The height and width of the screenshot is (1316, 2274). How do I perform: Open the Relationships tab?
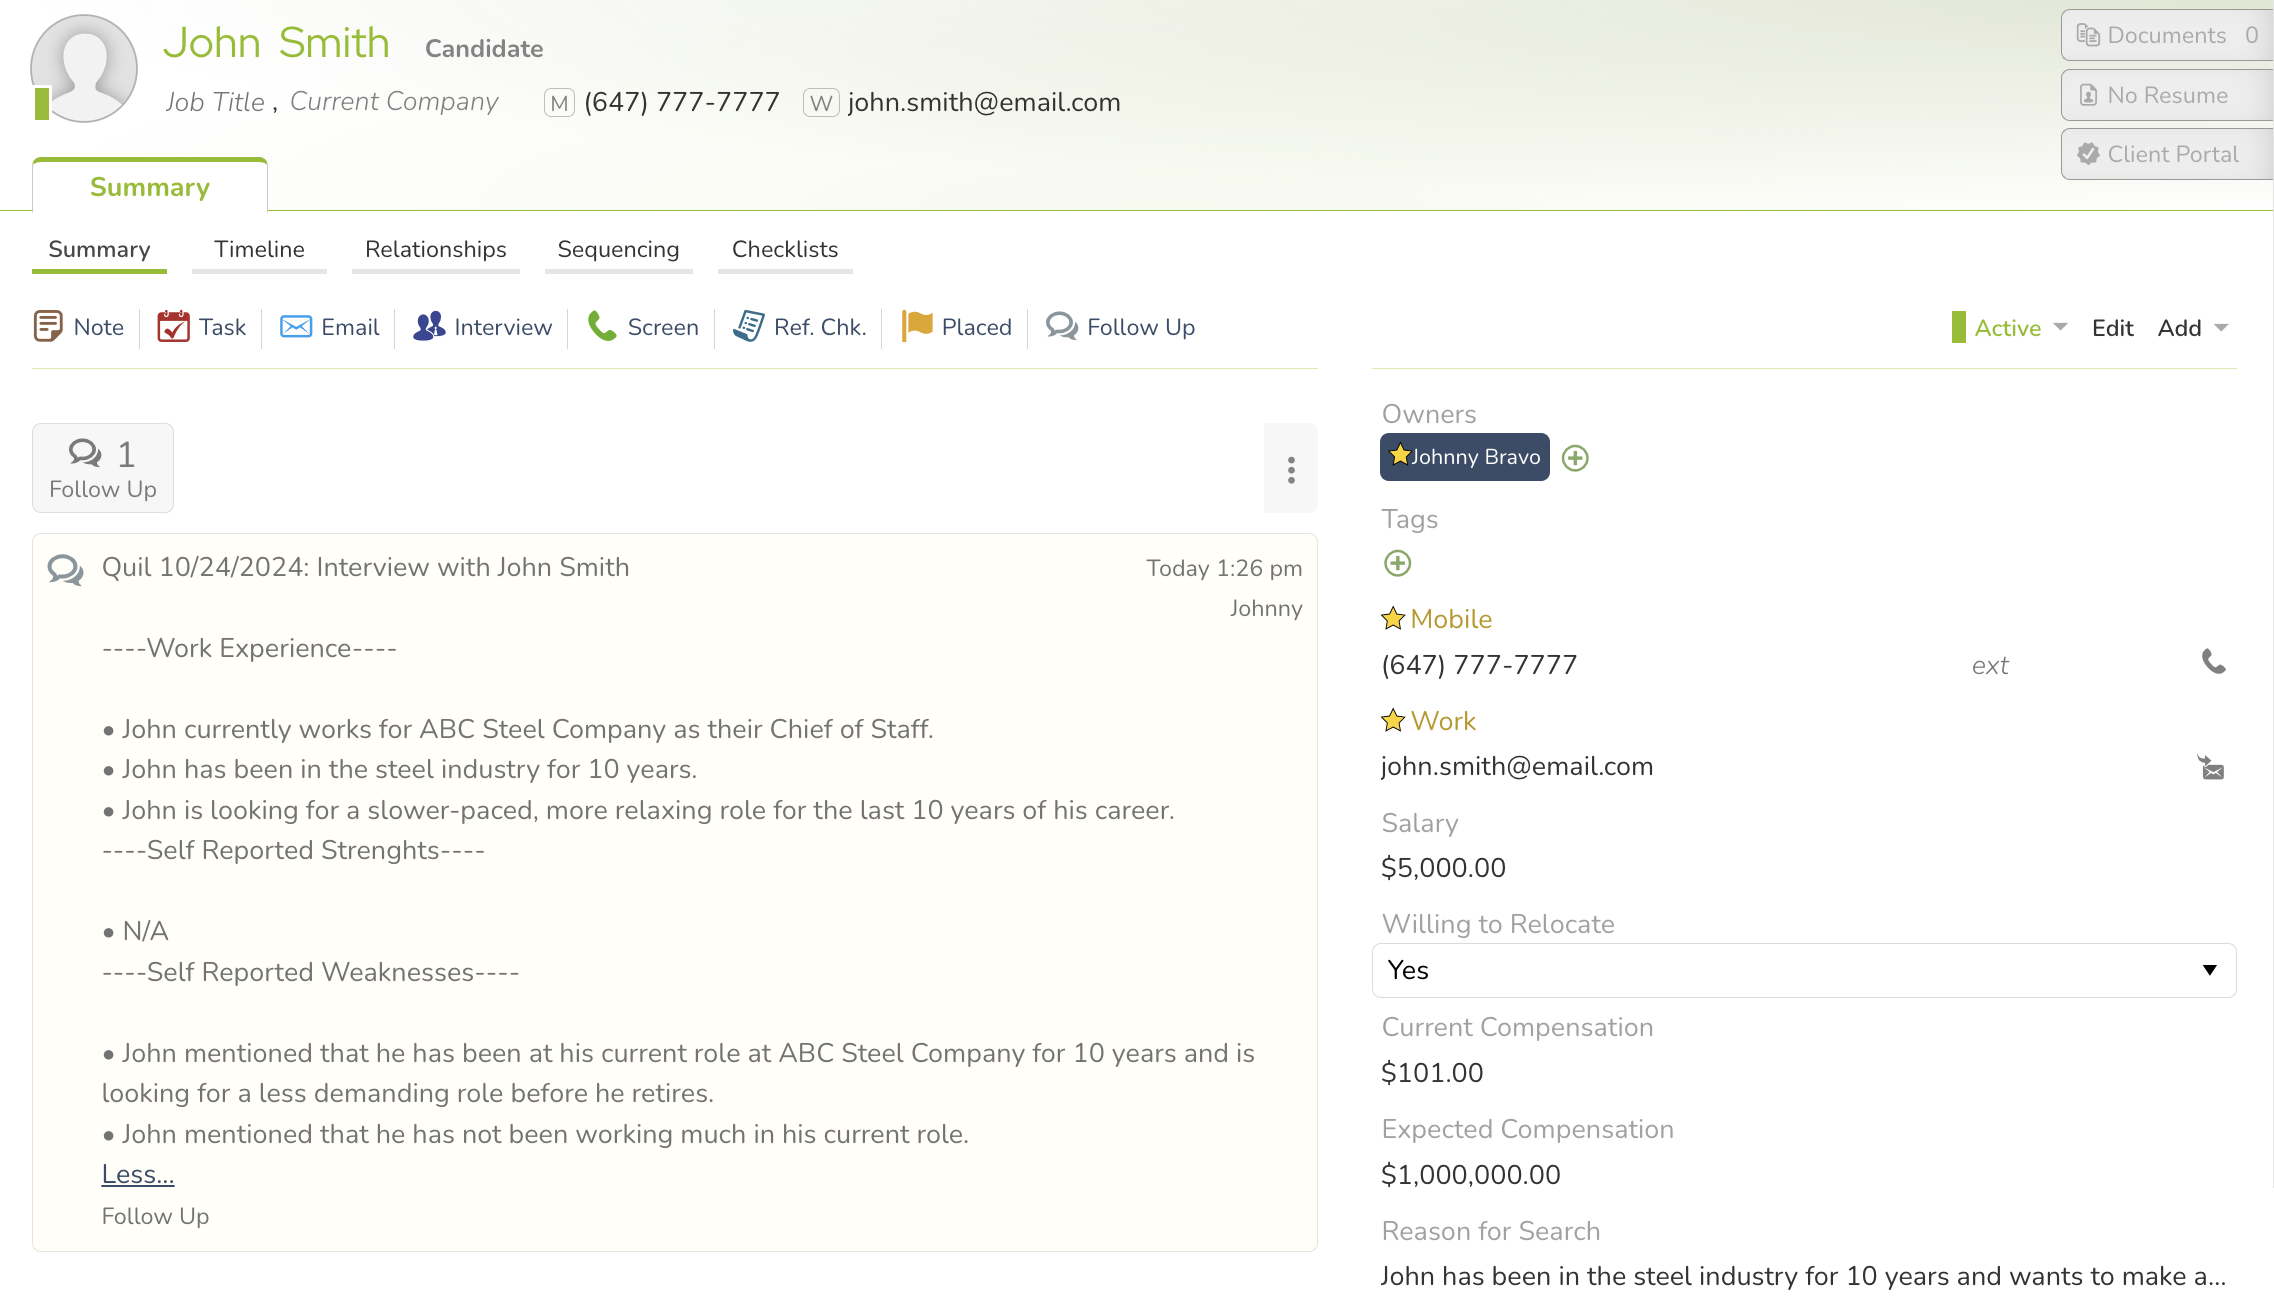[435, 250]
